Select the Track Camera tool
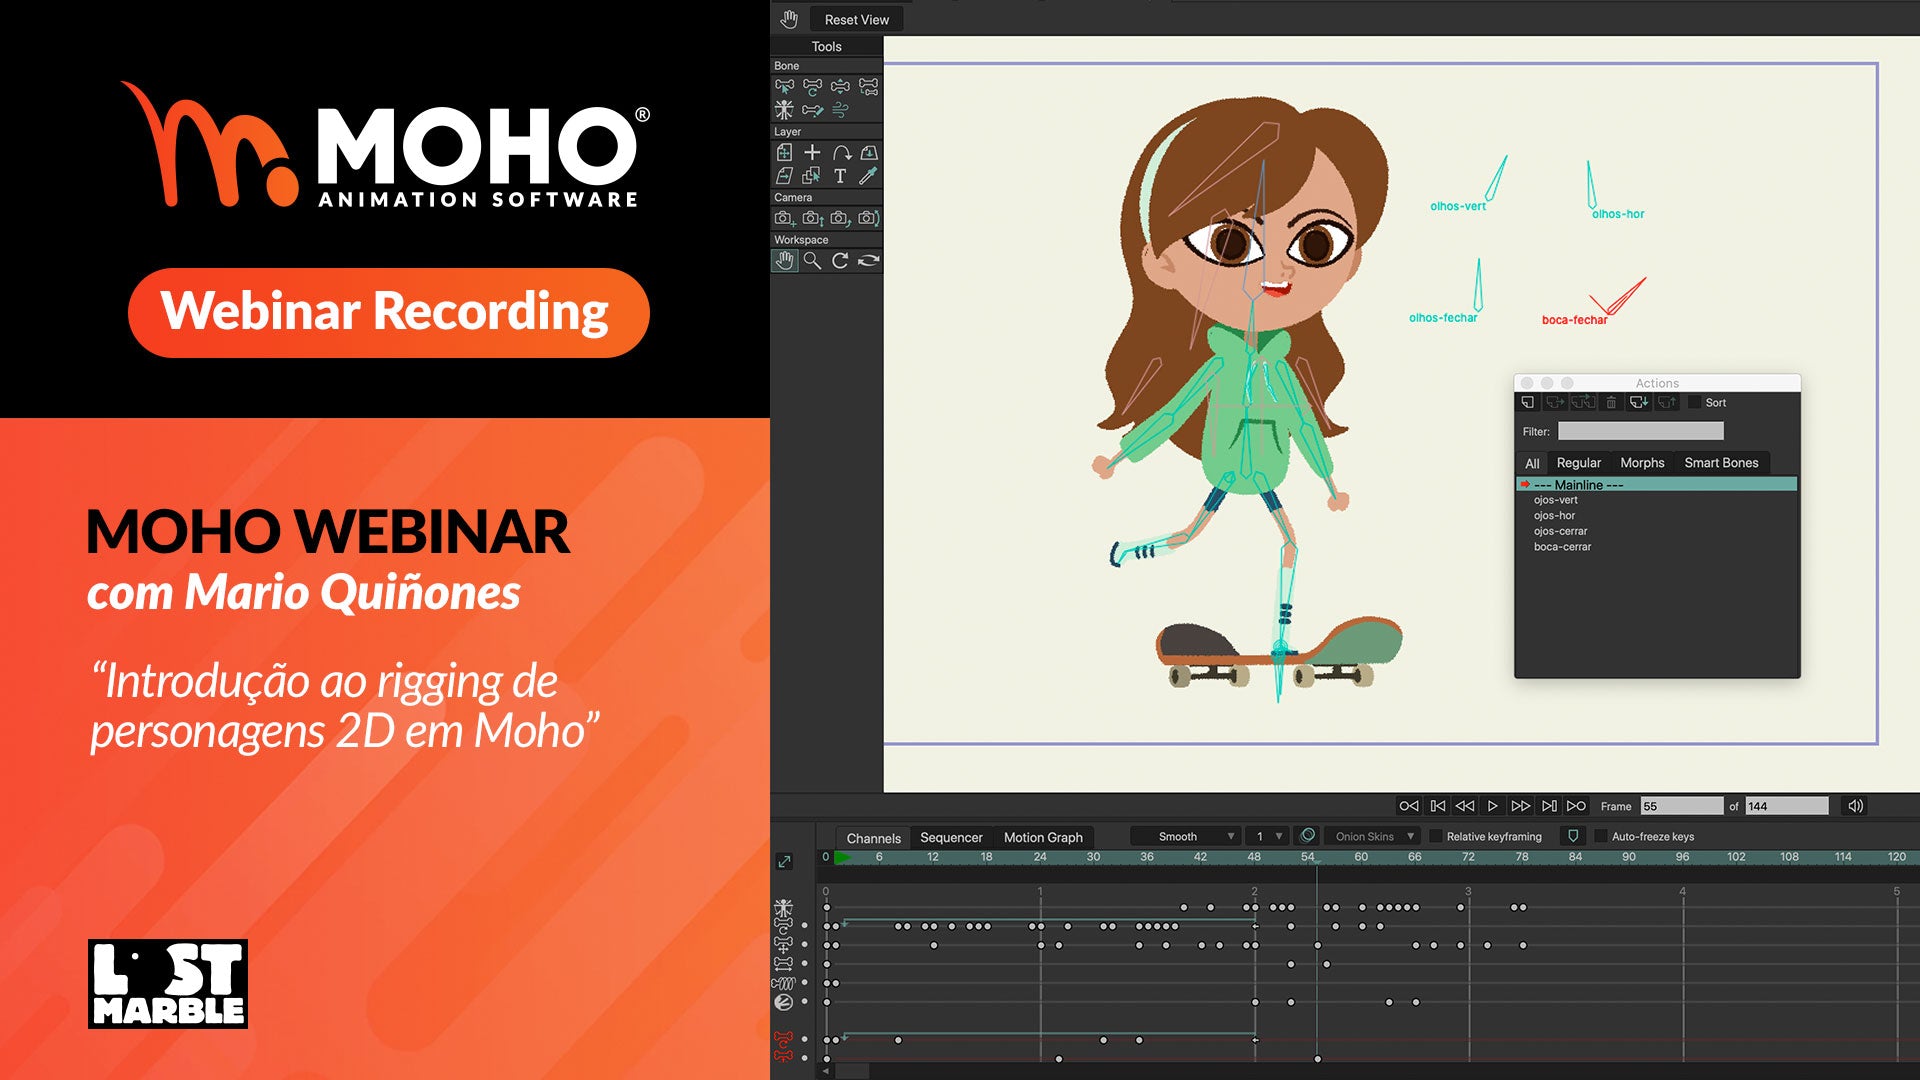The width and height of the screenshot is (1920, 1080). coord(784,218)
